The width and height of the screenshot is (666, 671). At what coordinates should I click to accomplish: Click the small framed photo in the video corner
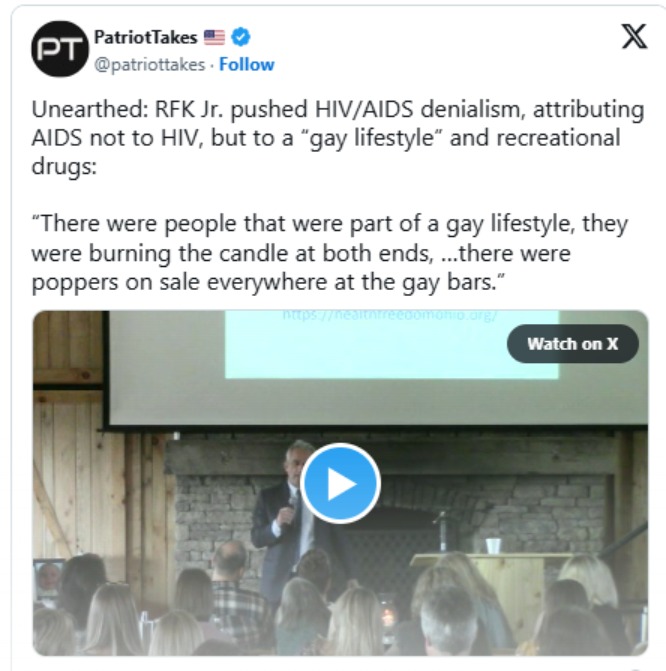(x=48, y=579)
